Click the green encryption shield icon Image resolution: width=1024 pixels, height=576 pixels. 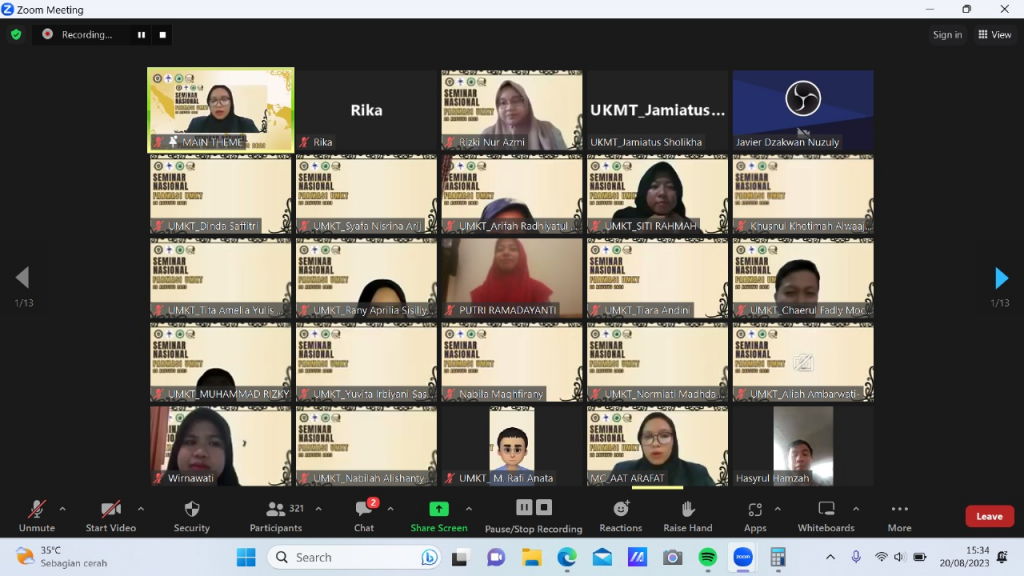[16, 34]
